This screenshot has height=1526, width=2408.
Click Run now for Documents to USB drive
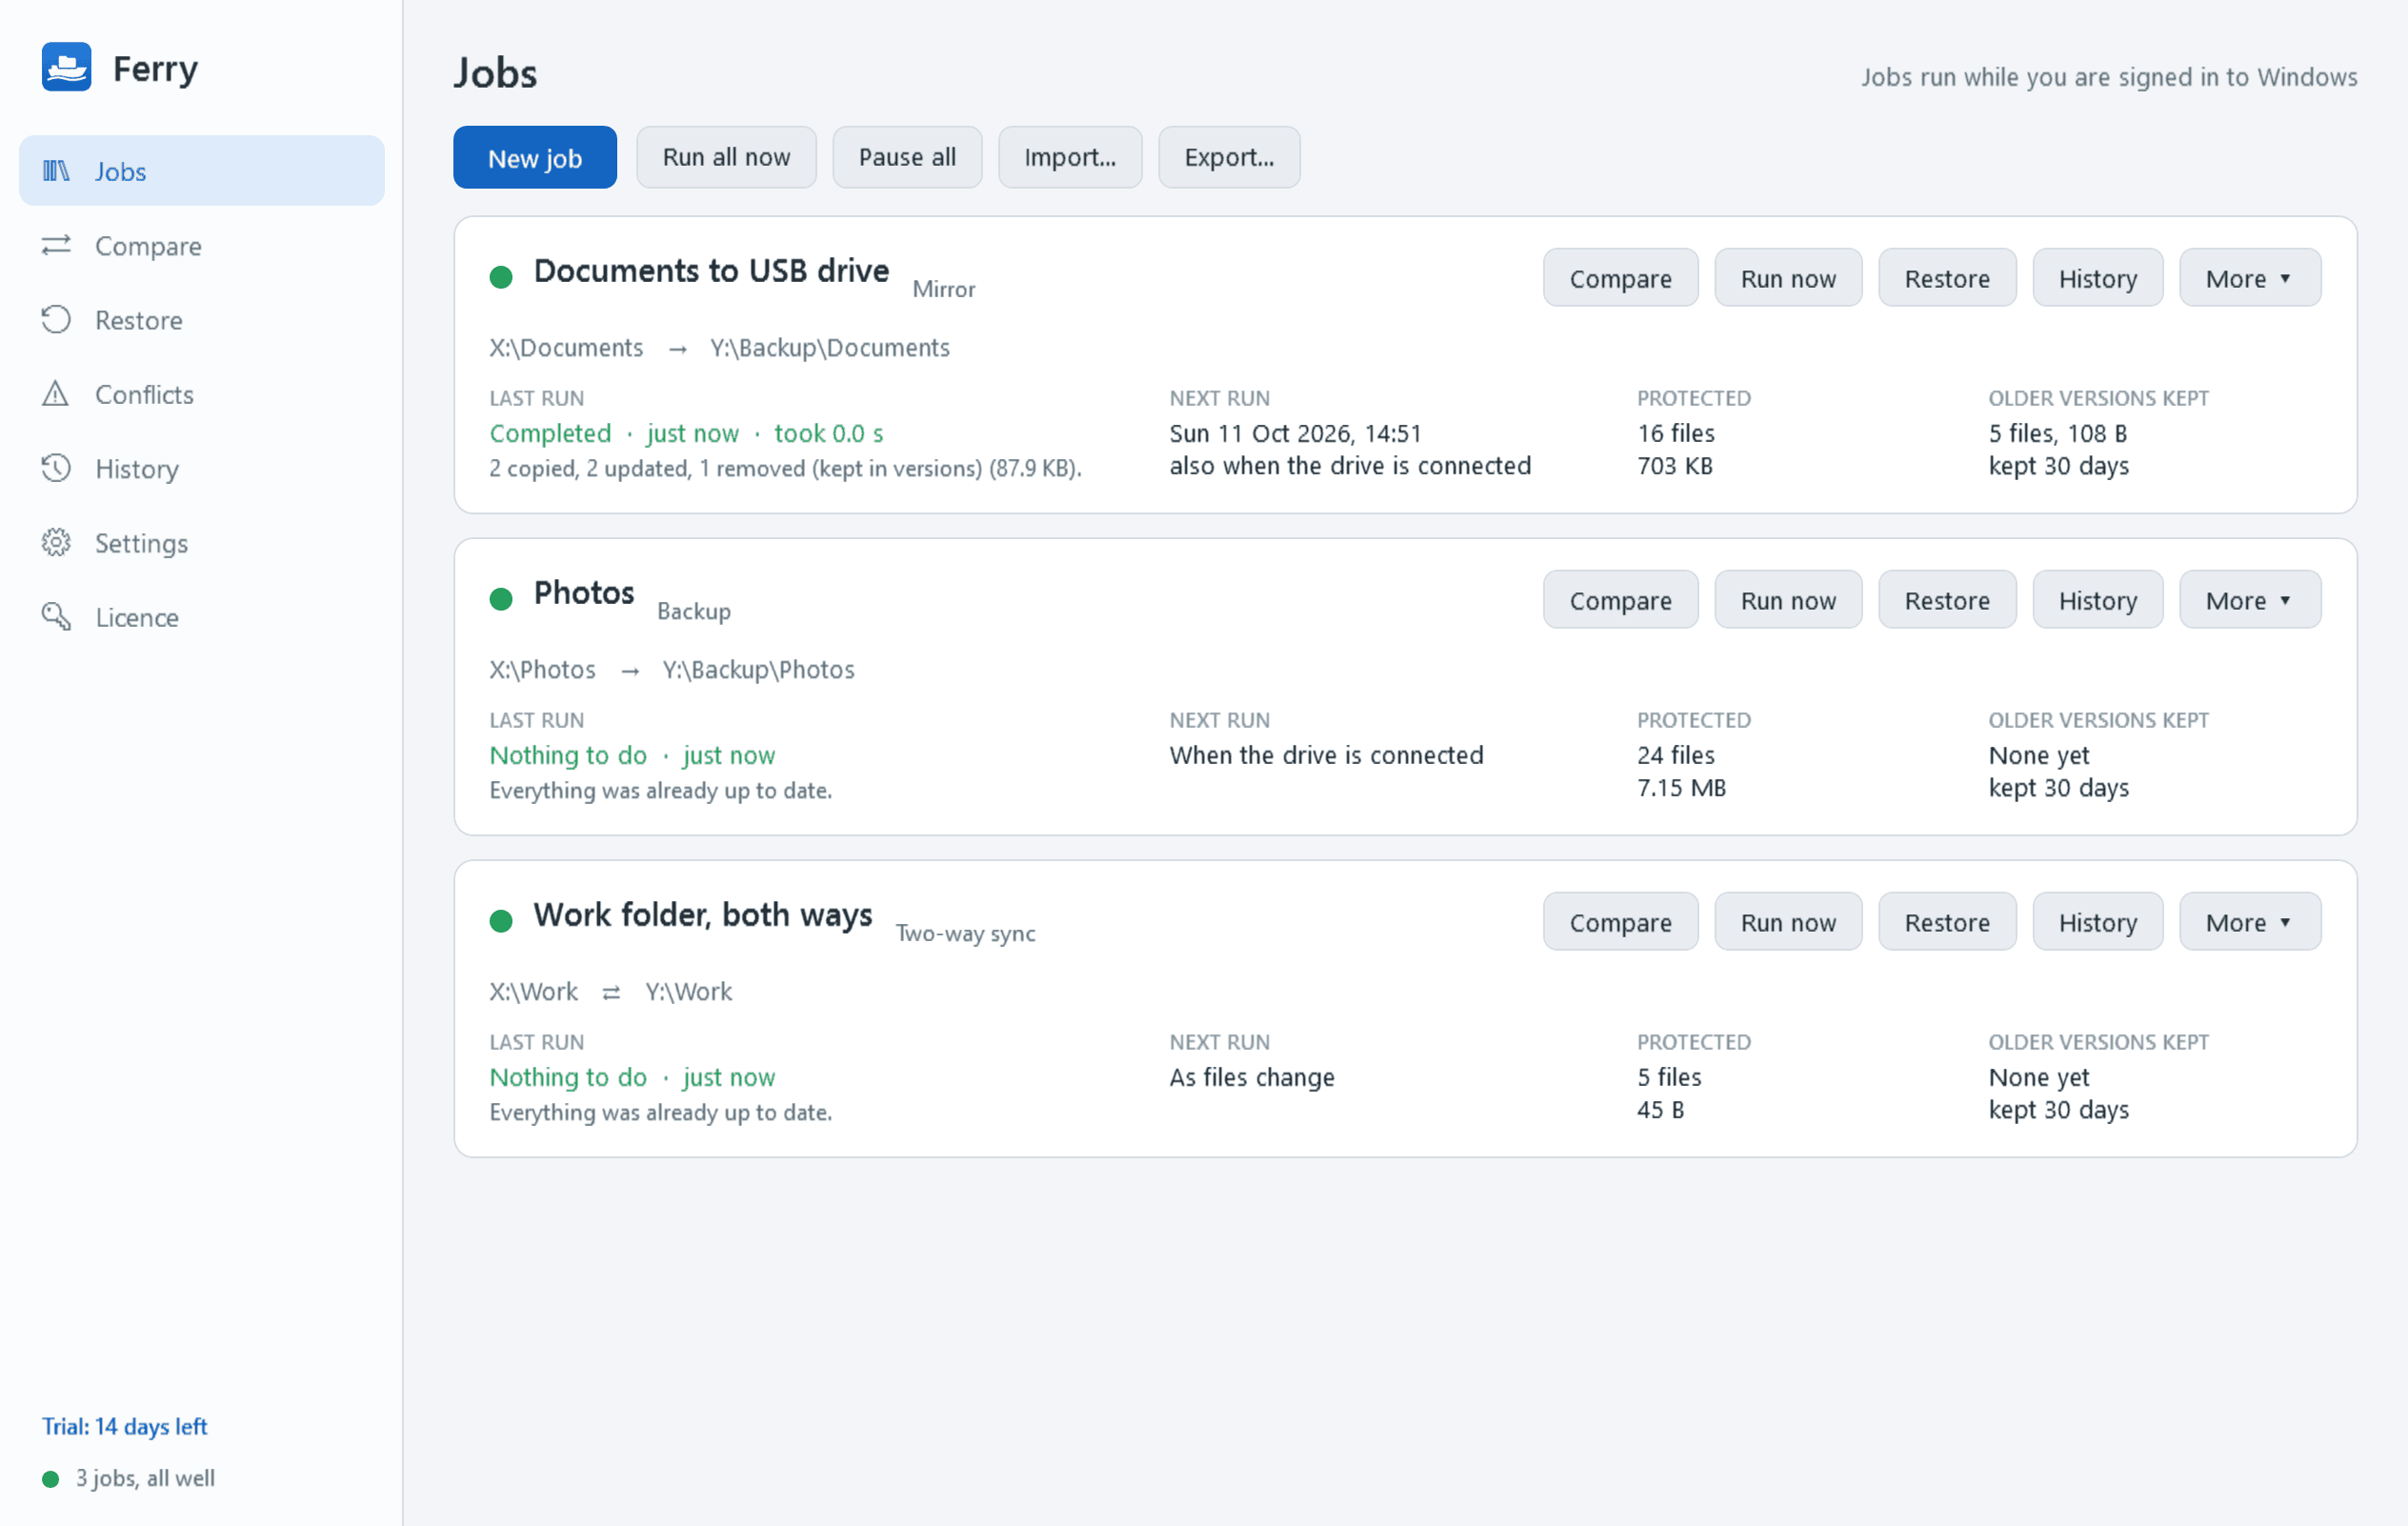[1788, 278]
